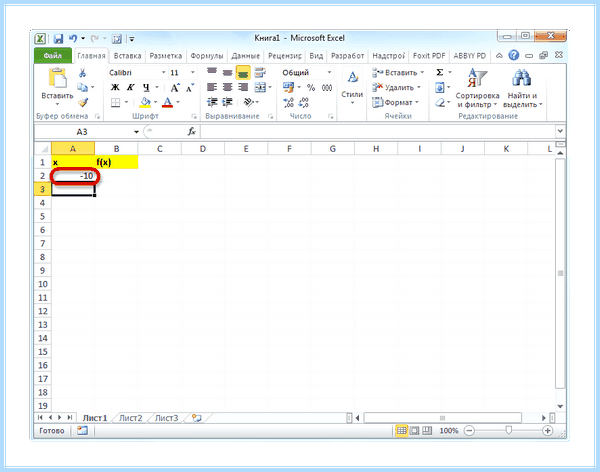Viewport: 600px width, 472px height.
Task: Switch to the Разметка tab
Action: pos(166,56)
